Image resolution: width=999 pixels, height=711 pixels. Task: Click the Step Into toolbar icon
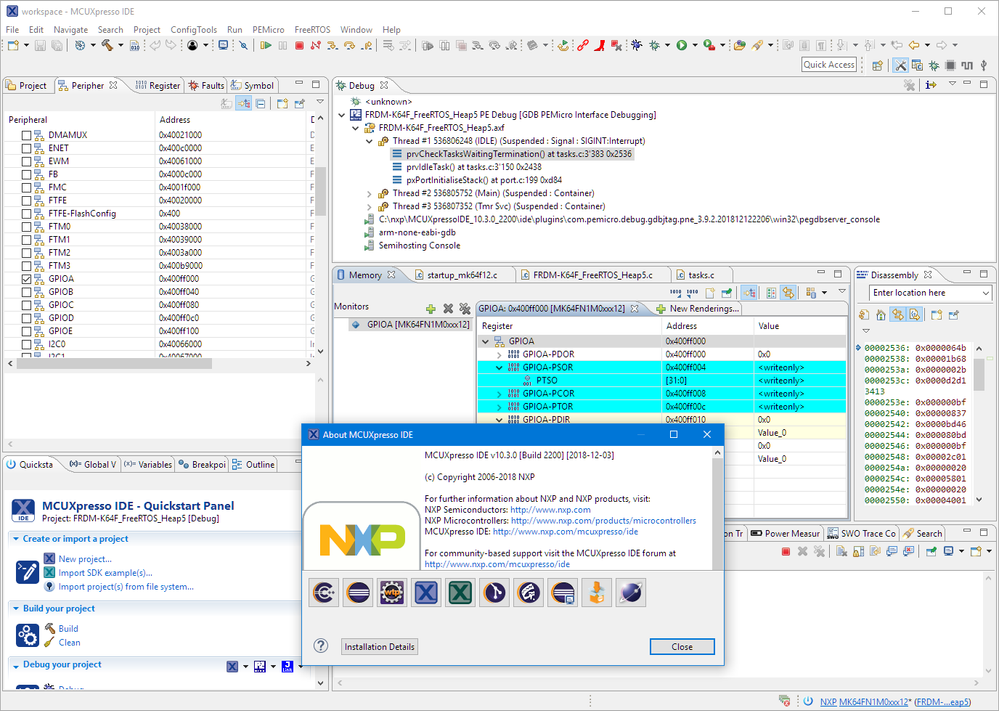[x=333, y=45]
